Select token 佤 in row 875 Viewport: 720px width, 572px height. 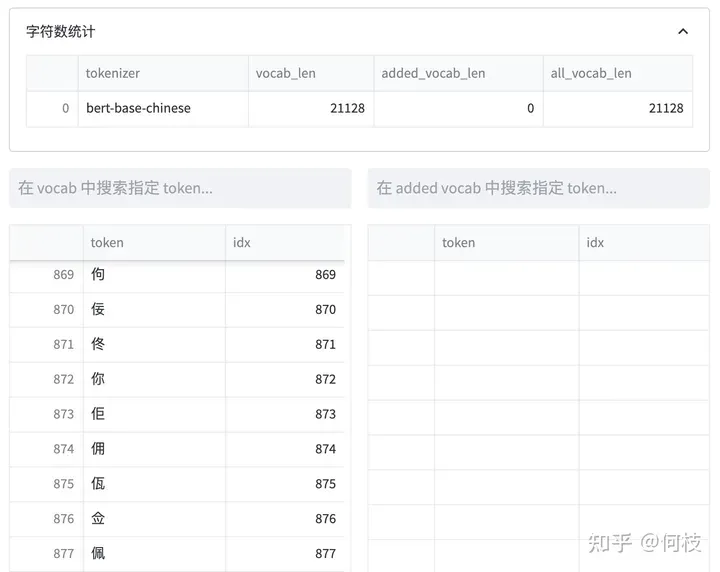click(154, 484)
